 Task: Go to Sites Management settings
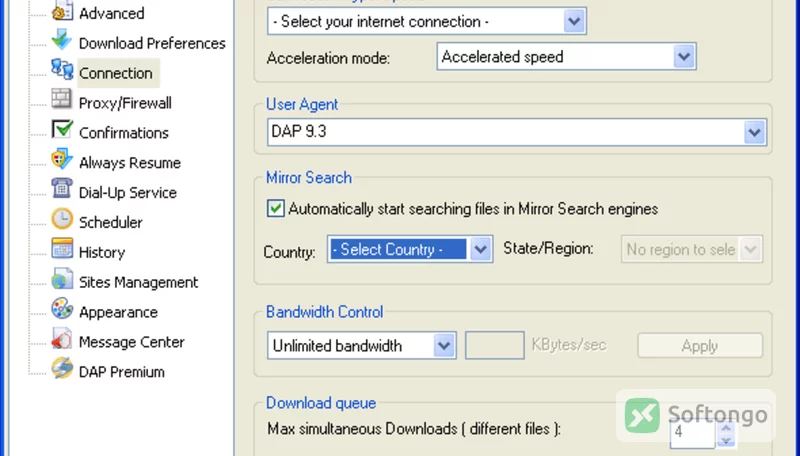click(x=138, y=282)
